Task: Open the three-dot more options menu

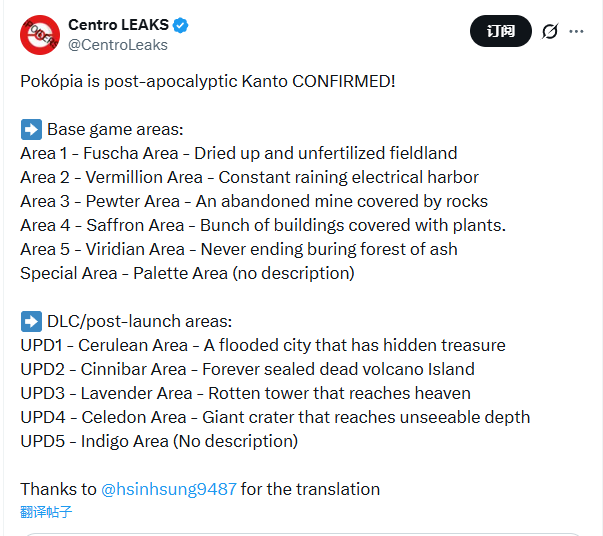Action: pyautogui.click(x=577, y=31)
